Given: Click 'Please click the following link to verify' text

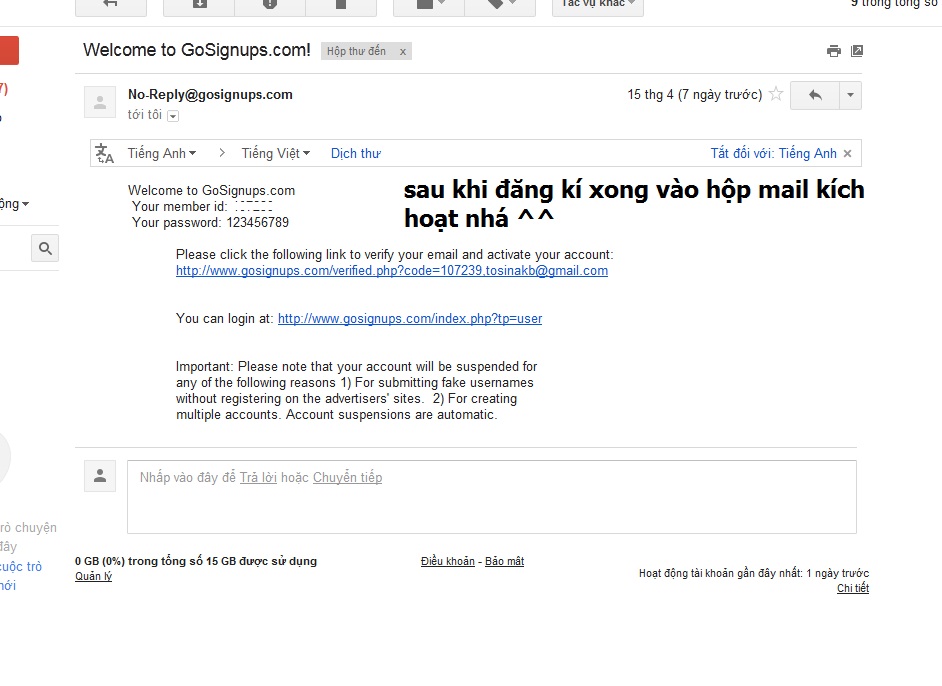Looking at the screenshot, I should [x=395, y=255].
